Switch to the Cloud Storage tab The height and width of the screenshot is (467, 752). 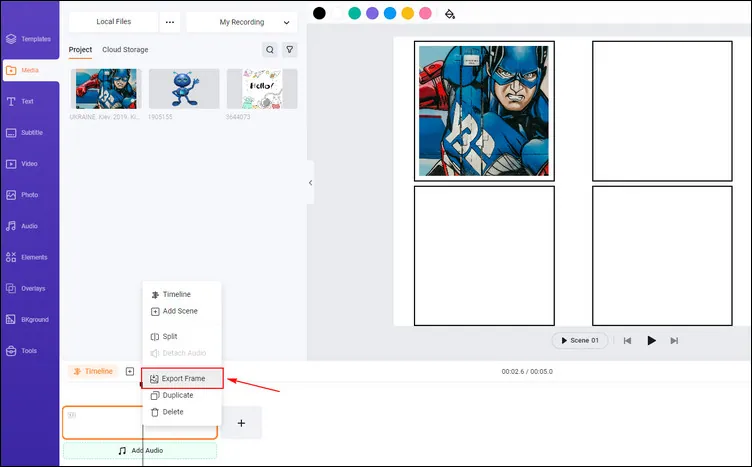tap(125, 49)
